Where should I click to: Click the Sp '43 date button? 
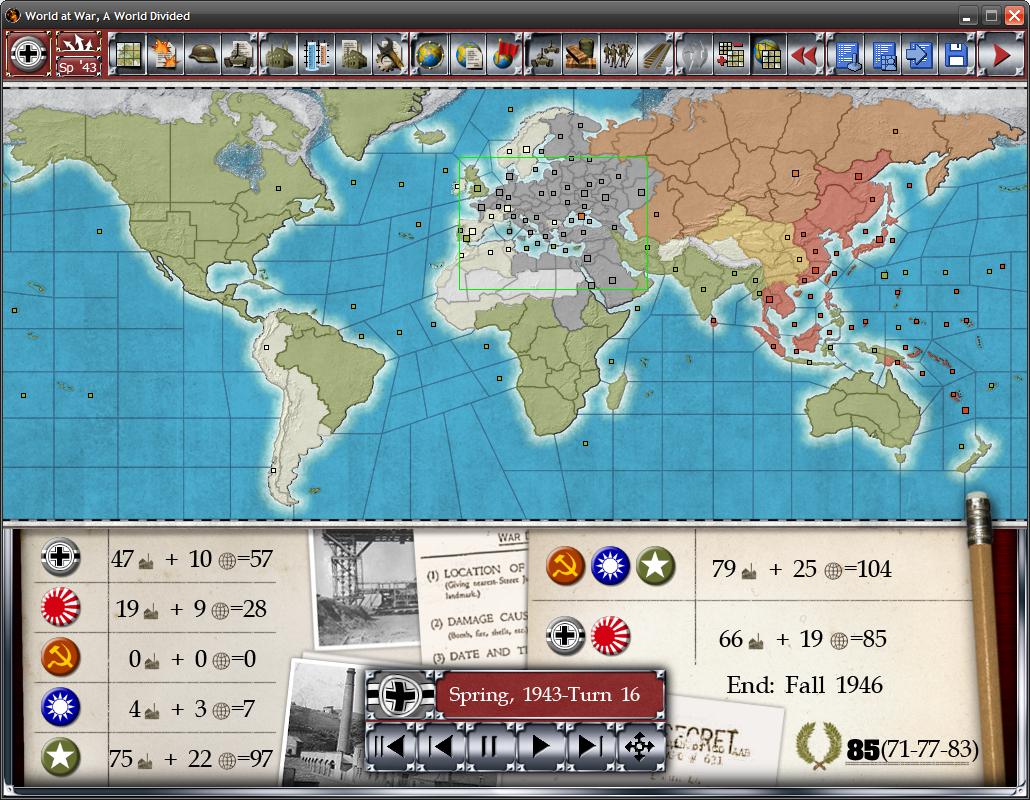[78, 66]
